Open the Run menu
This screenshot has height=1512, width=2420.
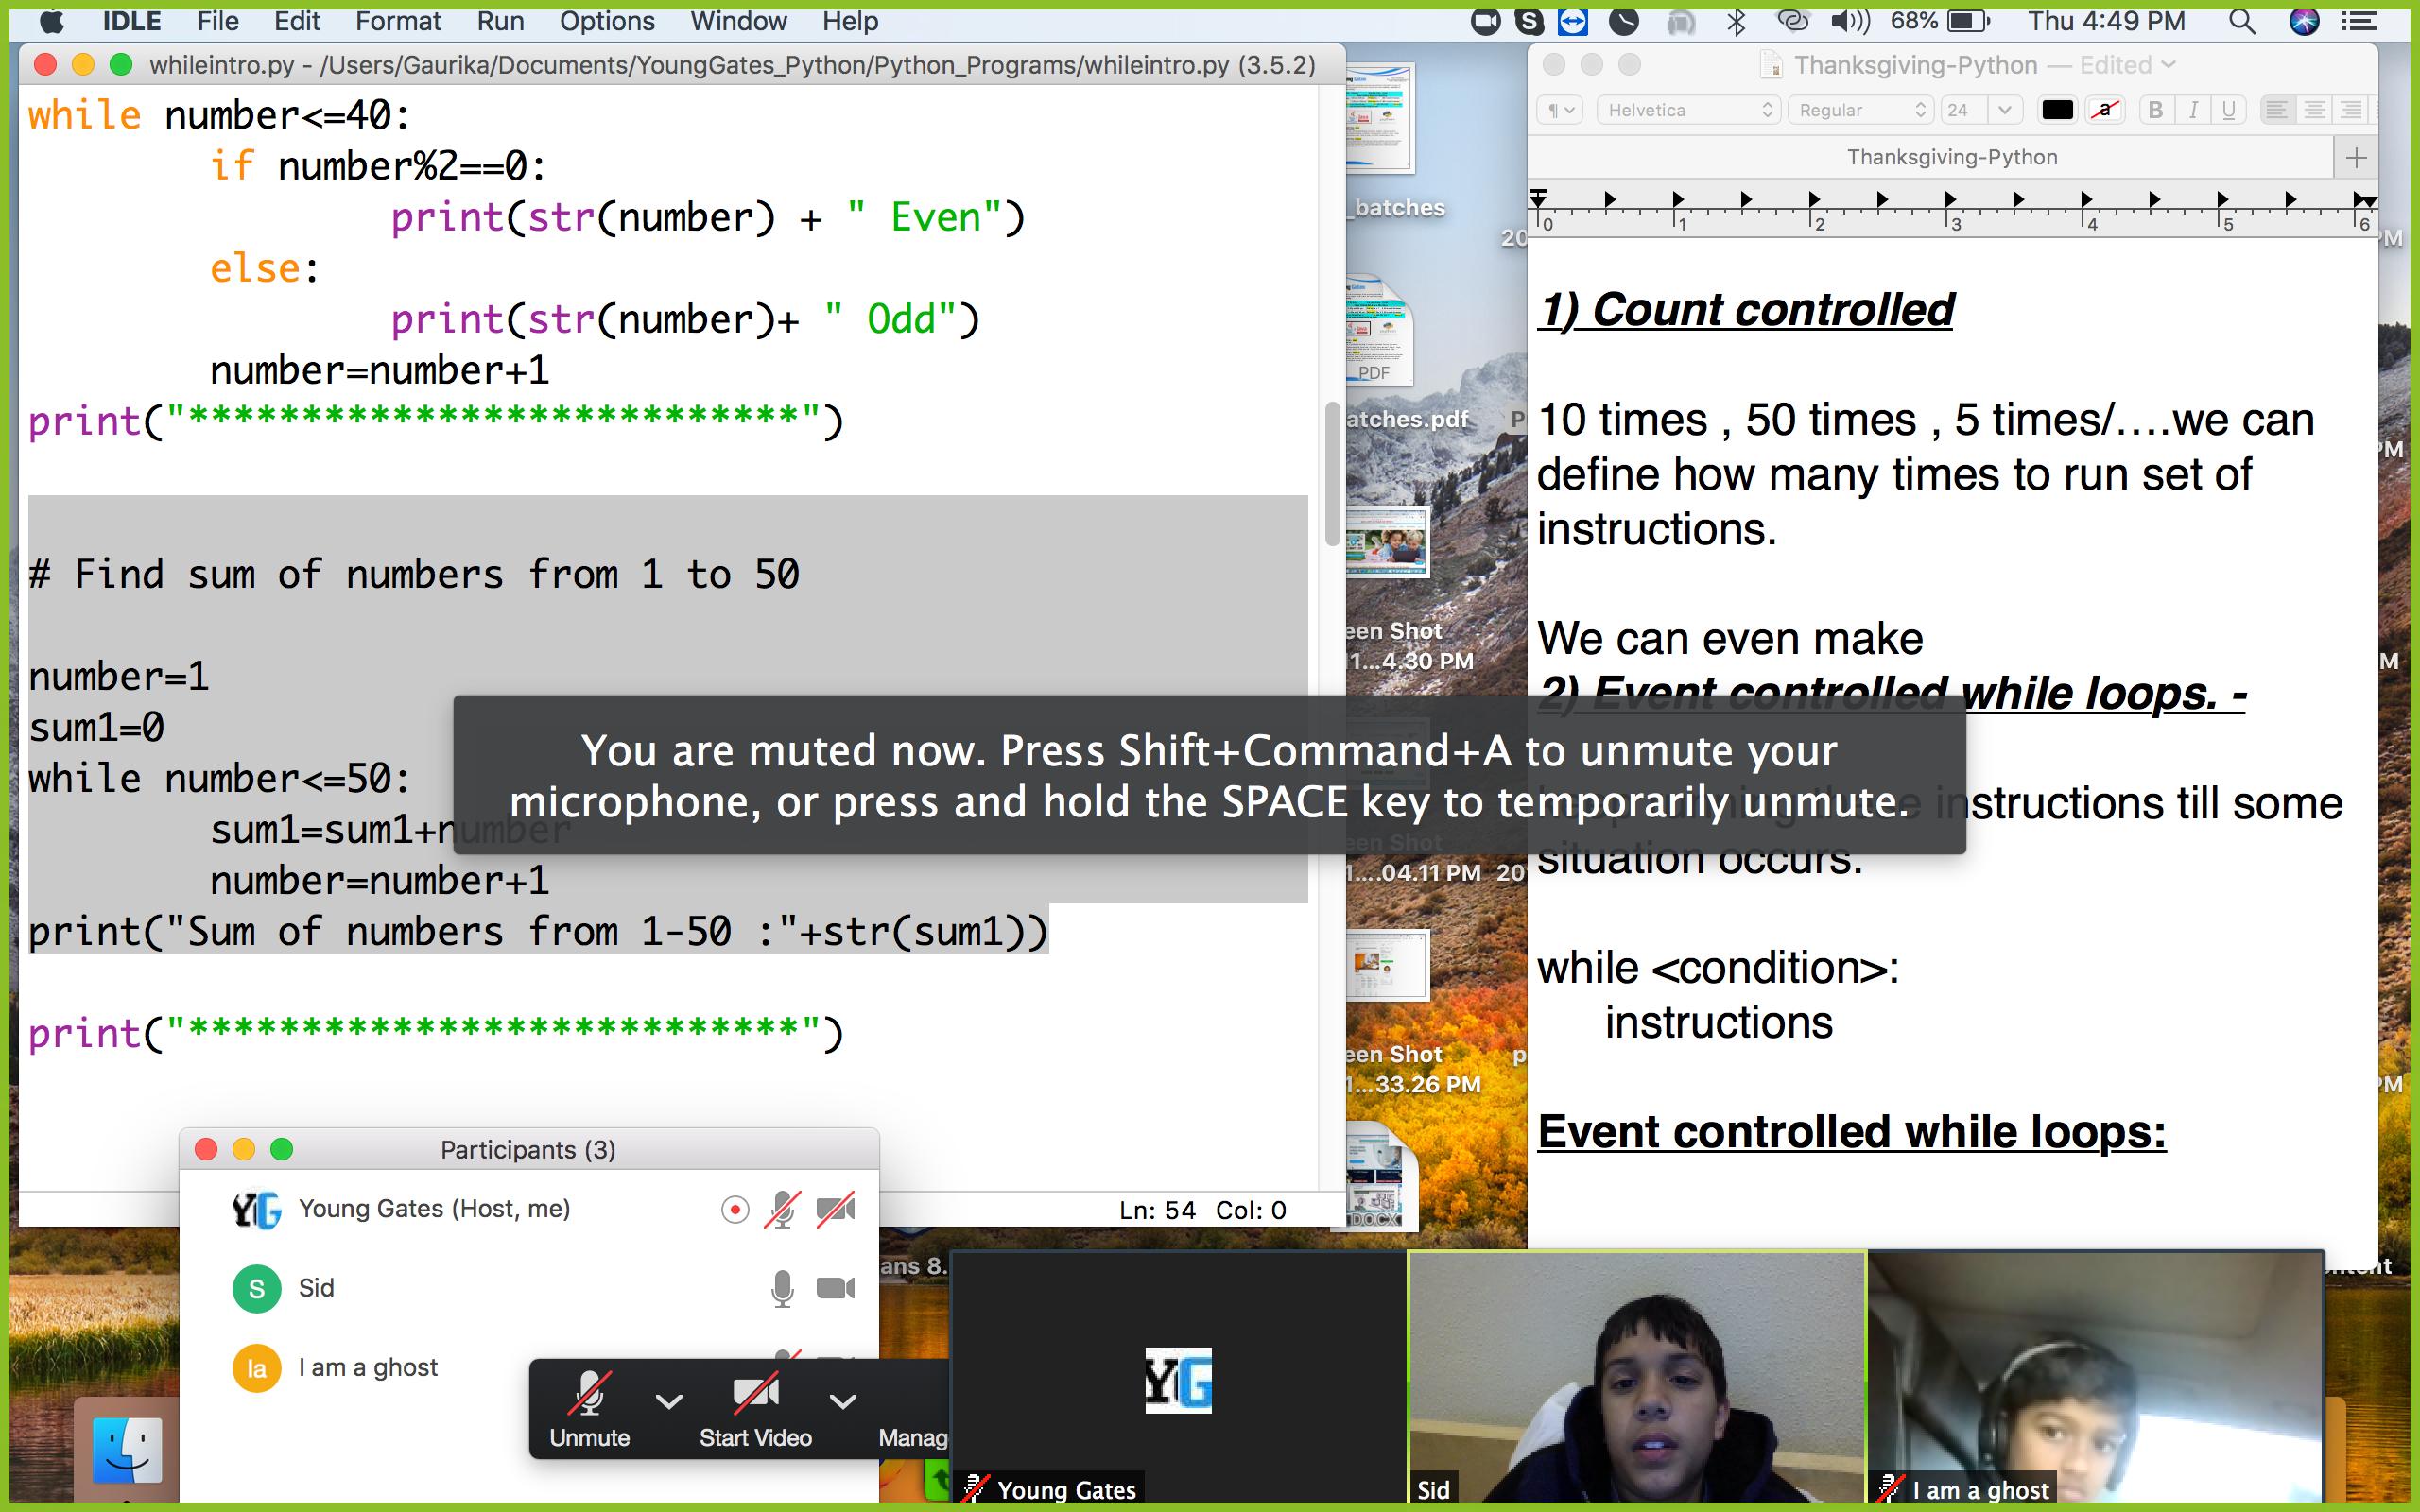[x=500, y=21]
